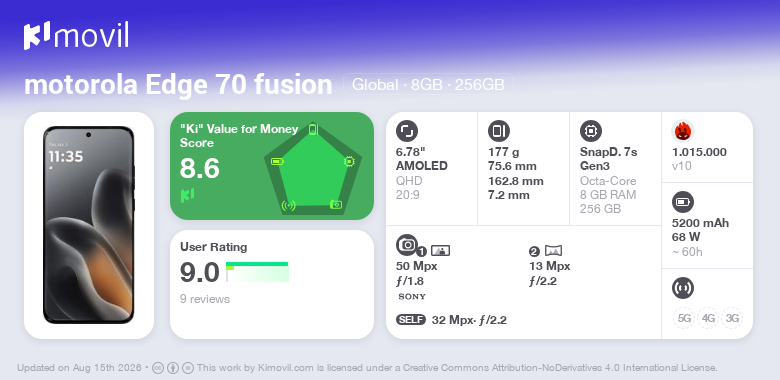Select the 5G network badge
The width and height of the screenshot is (780, 380).
pos(684,318)
